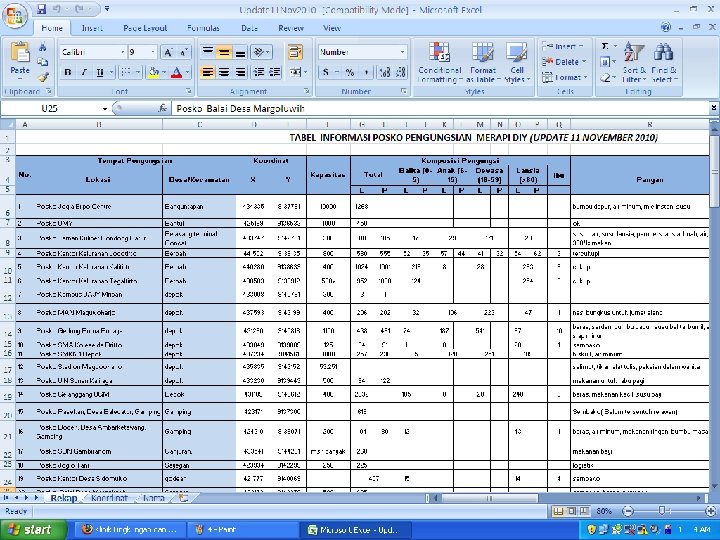
Task: Click the Accounting currency format icon
Action: 326,72
